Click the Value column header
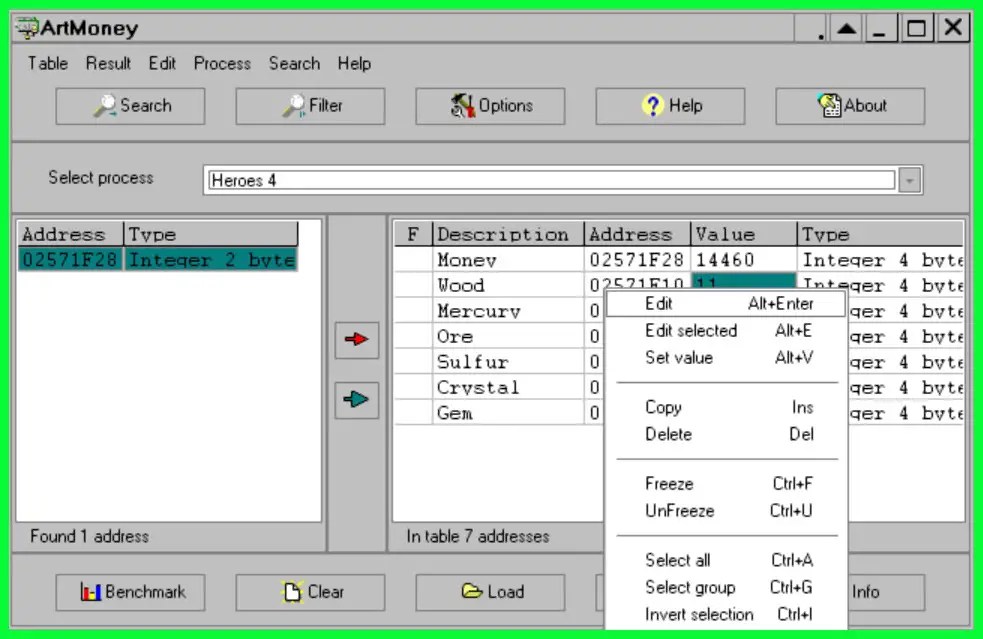The image size is (983, 639). pyautogui.click(x=744, y=234)
